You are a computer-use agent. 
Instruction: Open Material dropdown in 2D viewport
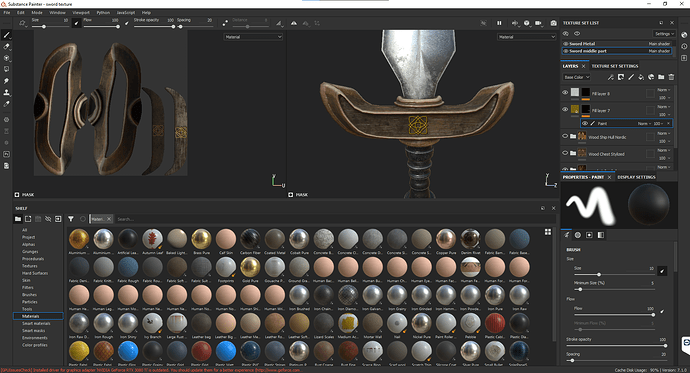(253, 37)
